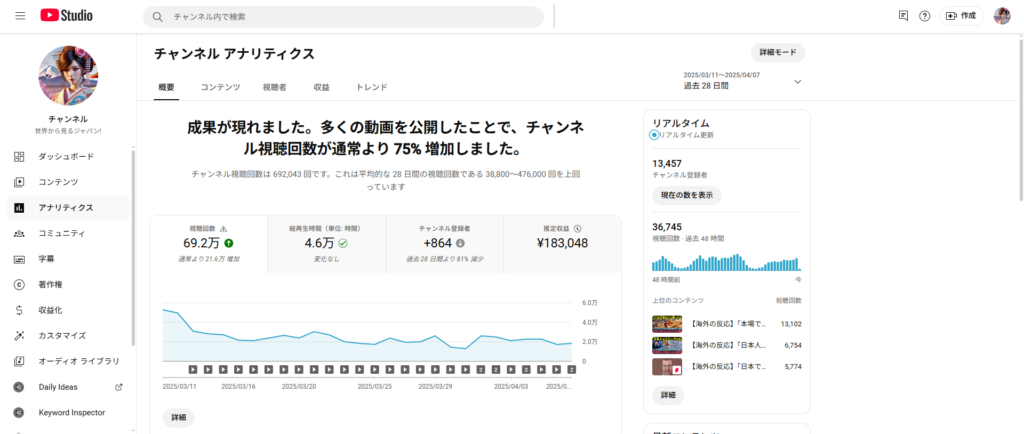Open ダッシュボード from the sidebar
This screenshot has height=434, width=1024.
[x=66, y=156]
